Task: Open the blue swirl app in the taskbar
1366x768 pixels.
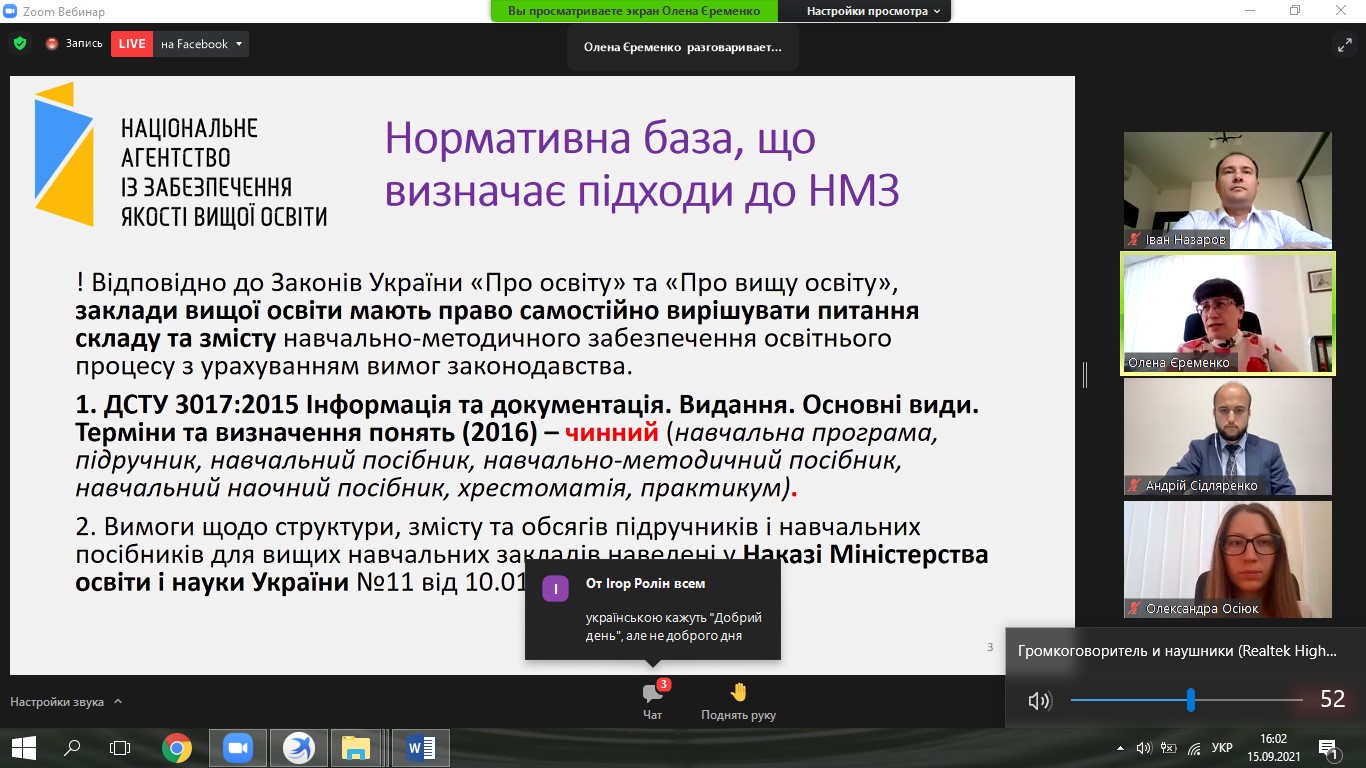Action: click(x=298, y=747)
